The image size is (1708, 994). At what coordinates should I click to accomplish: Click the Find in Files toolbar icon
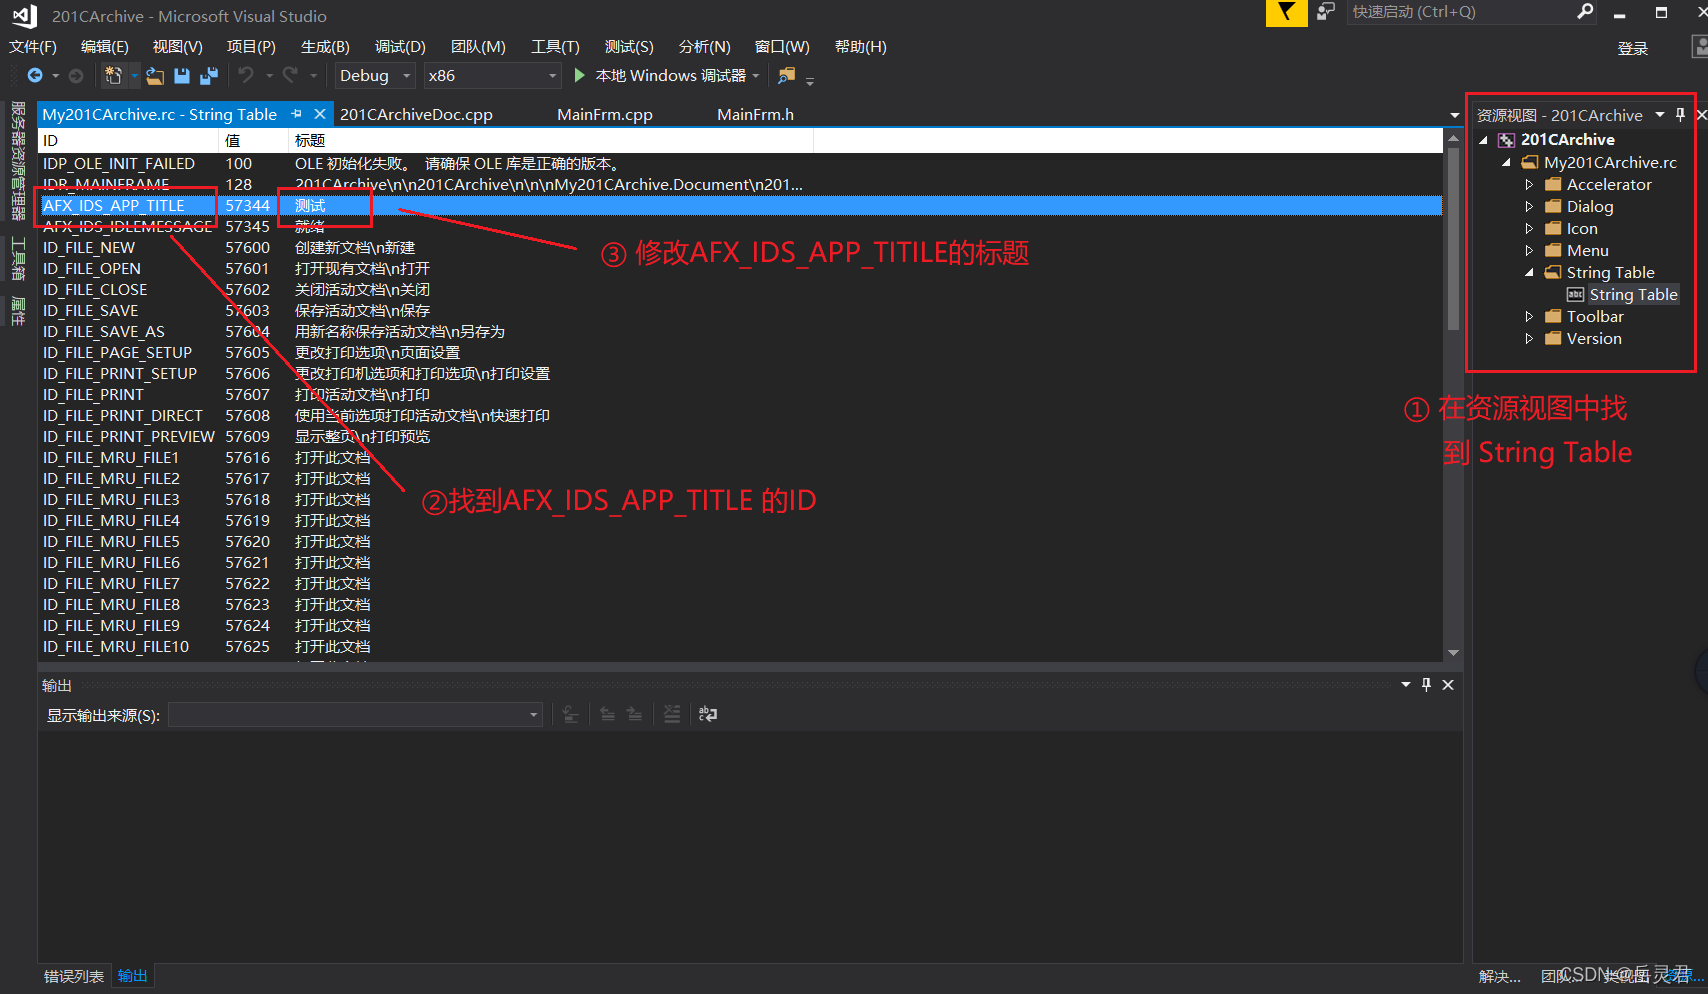point(787,76)
